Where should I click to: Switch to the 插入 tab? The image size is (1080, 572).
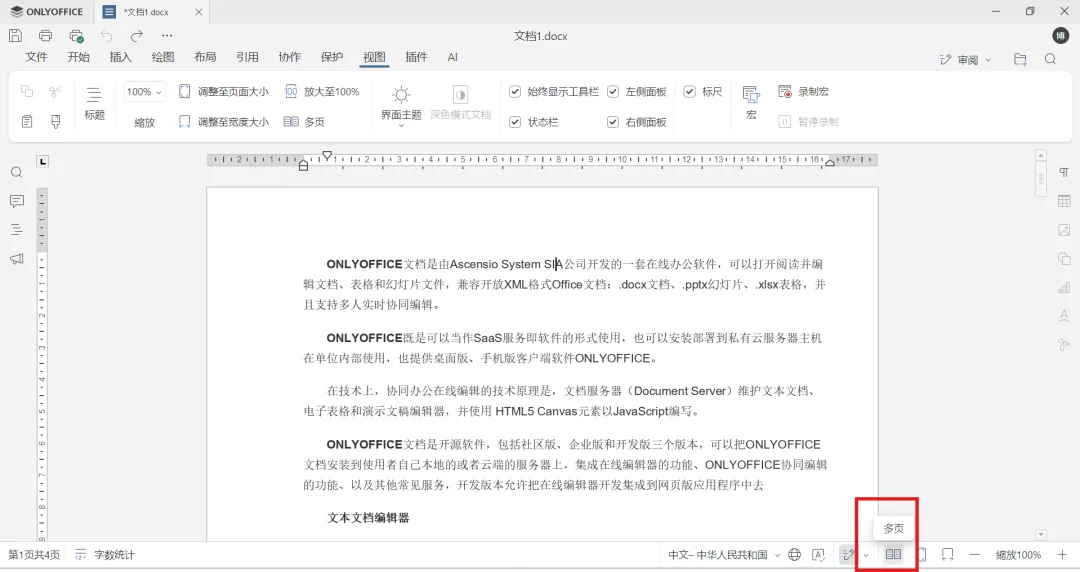click(121, 57)
